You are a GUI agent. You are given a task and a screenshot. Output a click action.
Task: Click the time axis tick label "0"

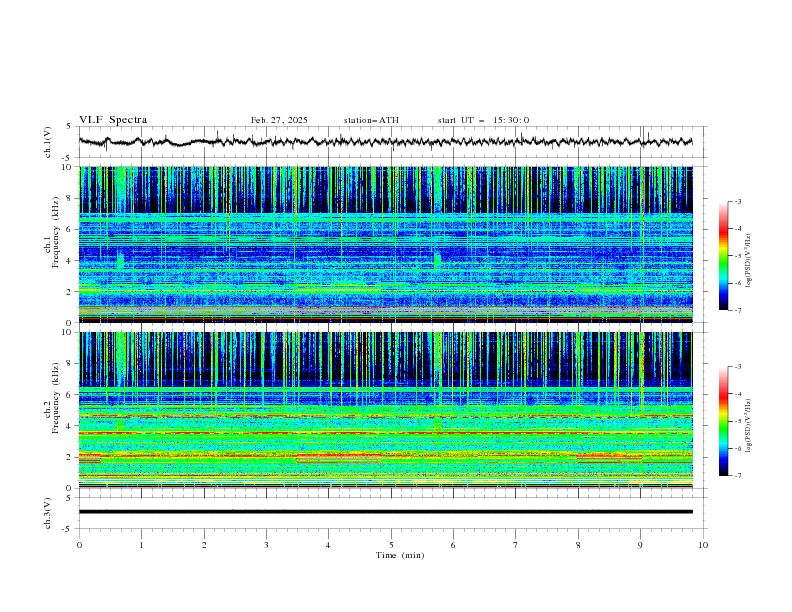(79, 545)
